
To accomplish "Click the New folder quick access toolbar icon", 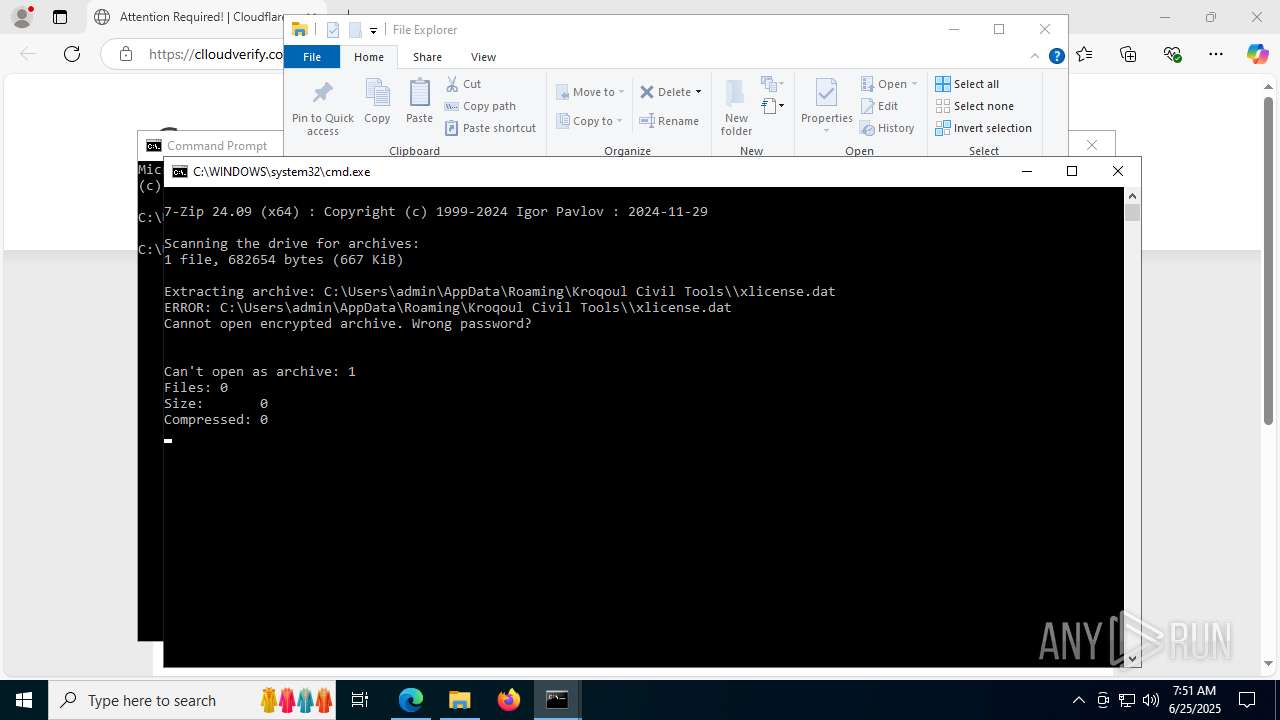I will [x=355, y=30].
